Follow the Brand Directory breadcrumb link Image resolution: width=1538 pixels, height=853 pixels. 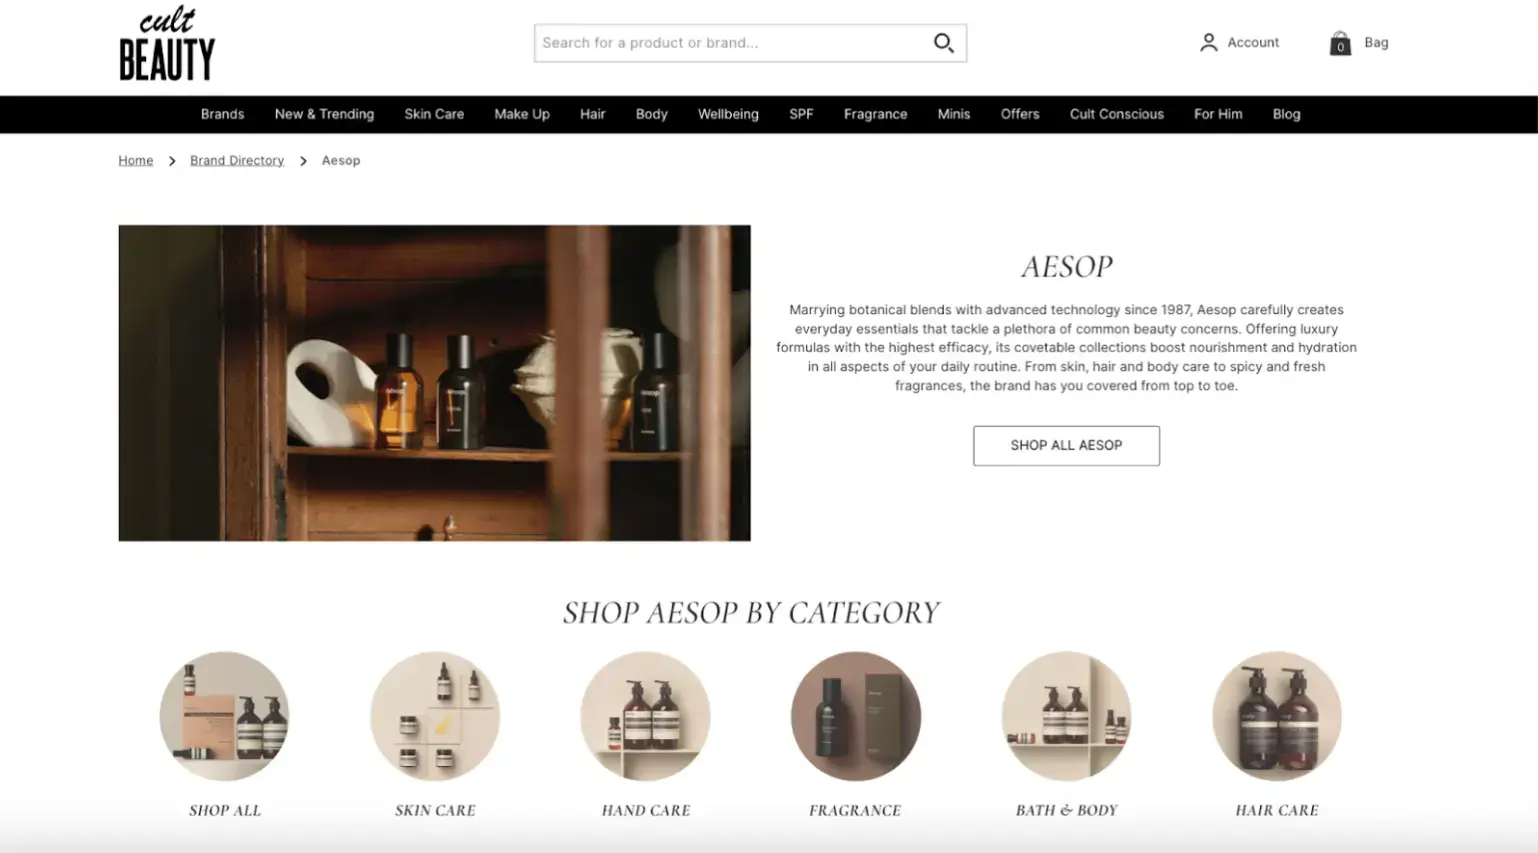coord(237,160)
